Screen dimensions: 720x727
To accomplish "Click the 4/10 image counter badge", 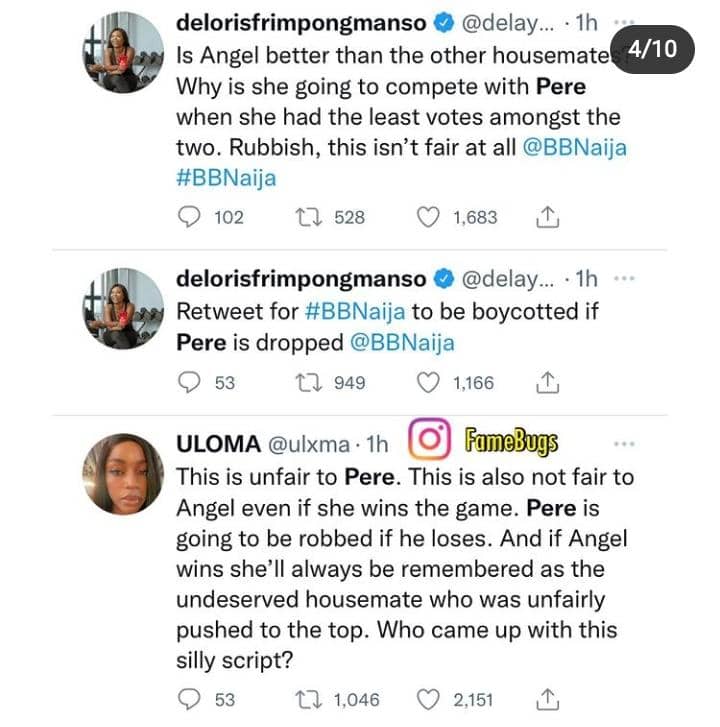I will [x=657, y=48].
